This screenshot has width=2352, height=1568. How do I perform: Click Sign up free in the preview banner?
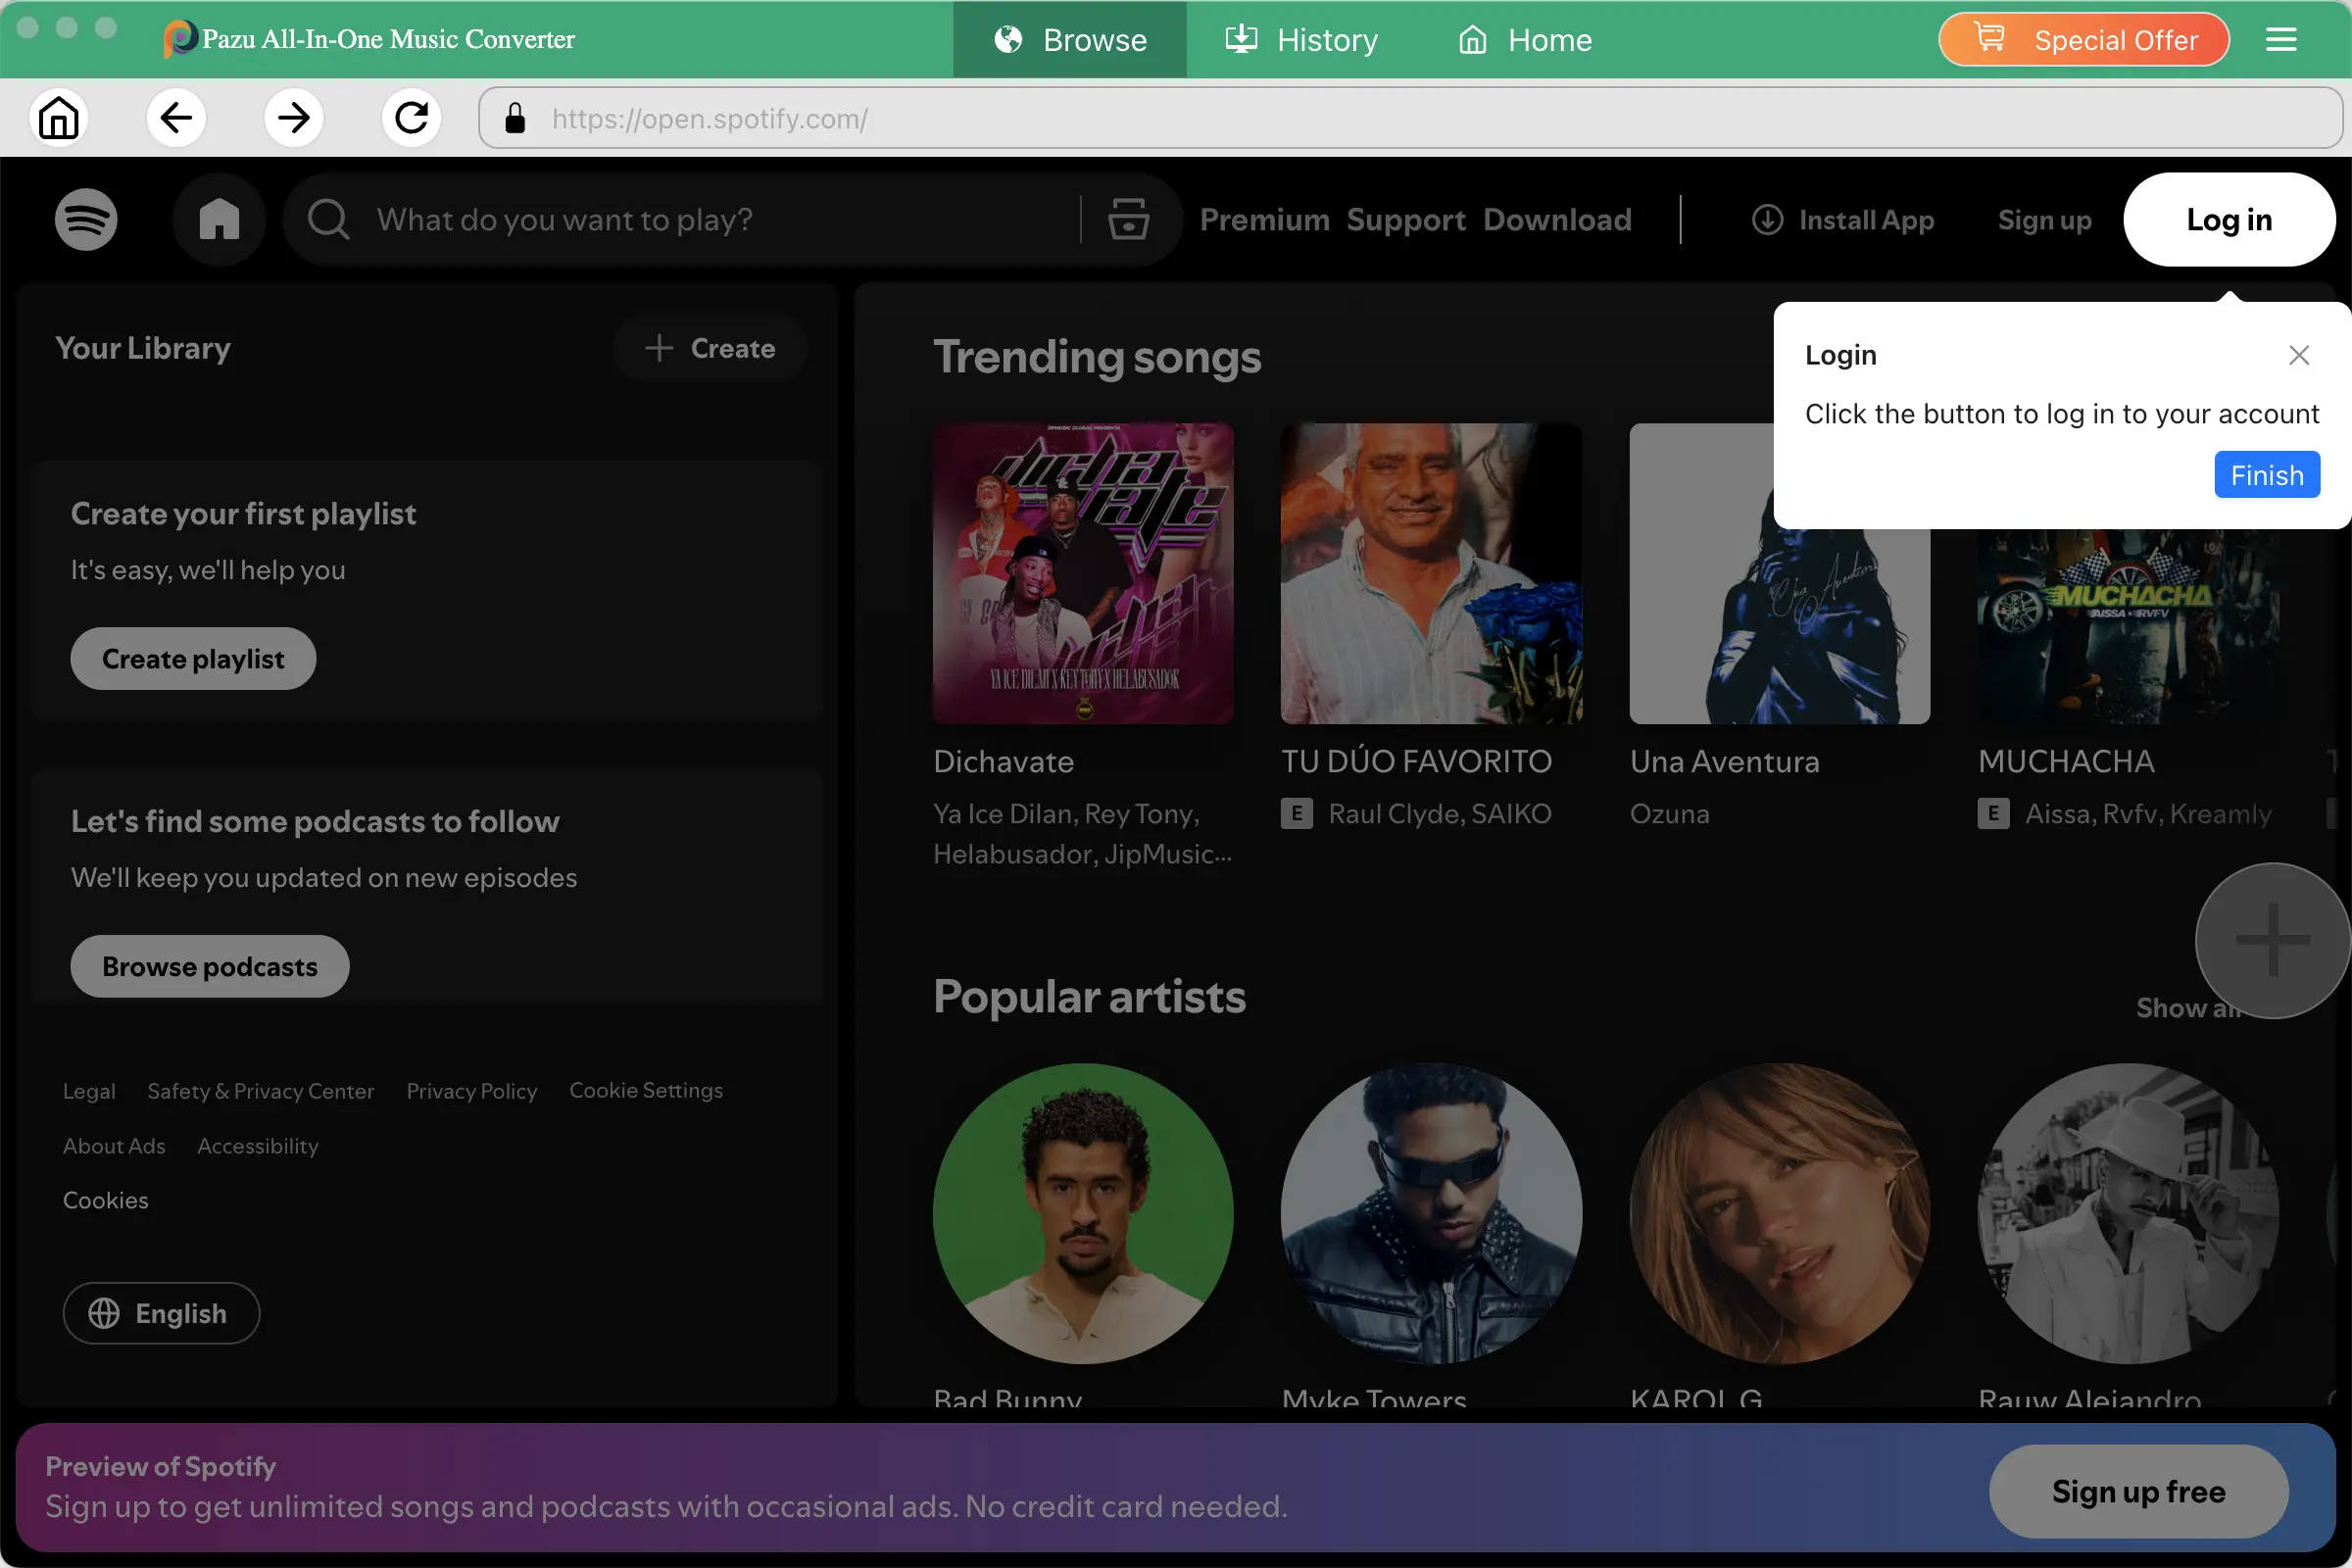(x=2138, y=1491)
